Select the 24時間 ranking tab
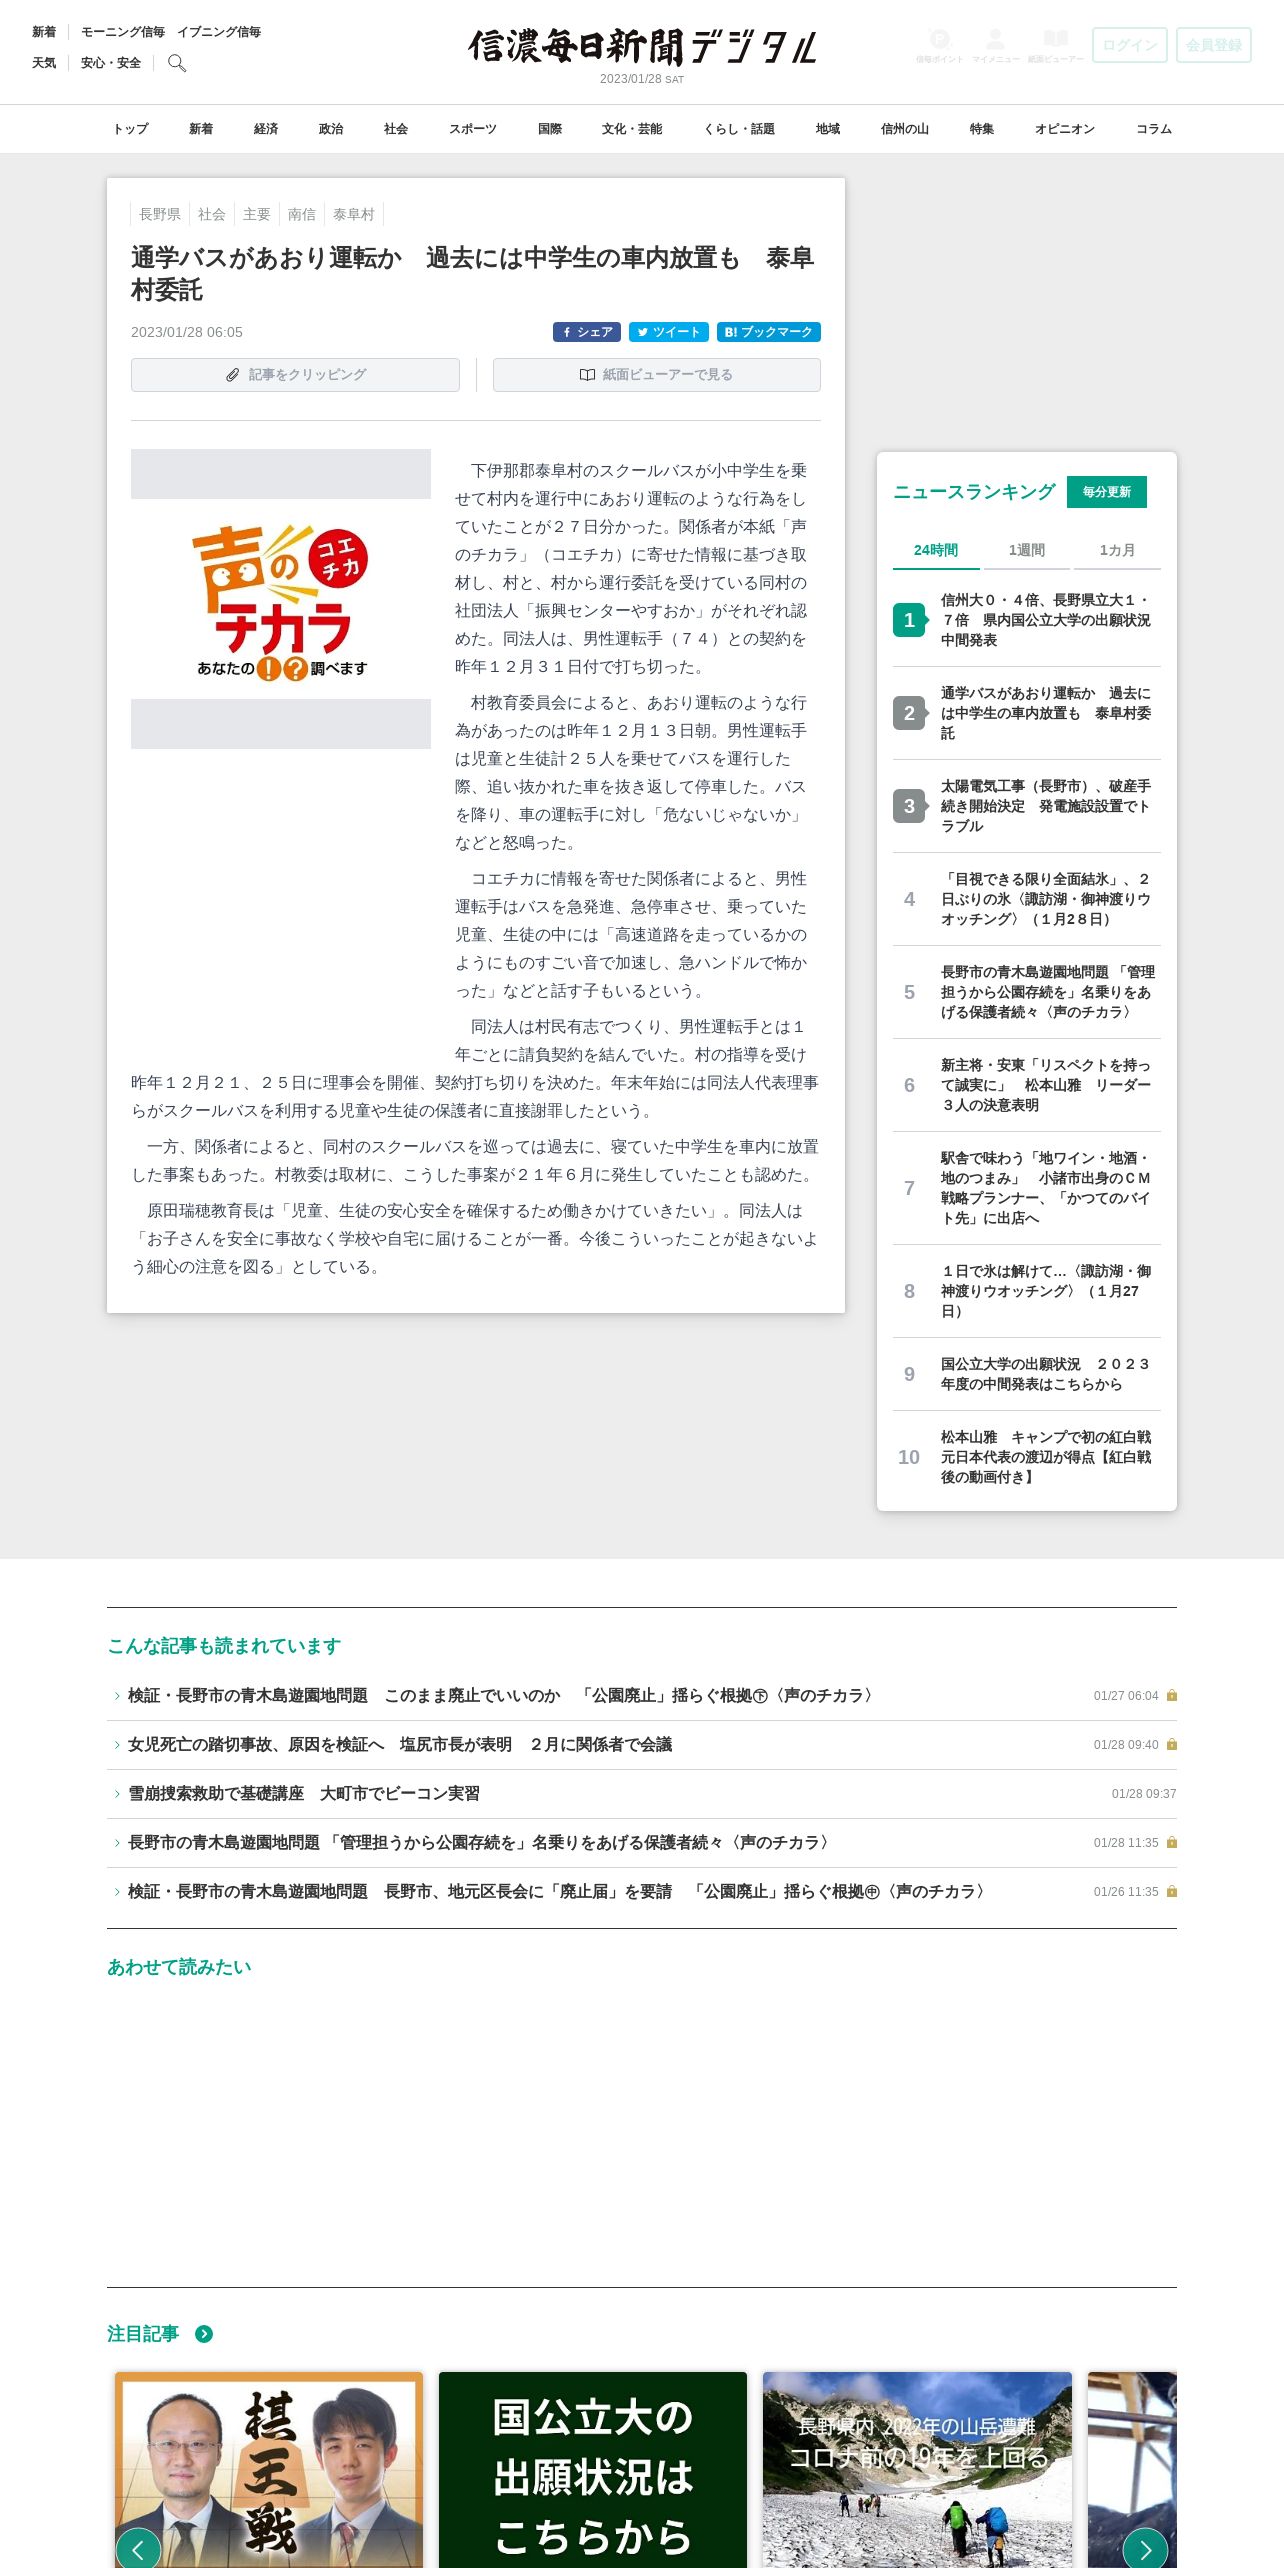 click(936, 550)
